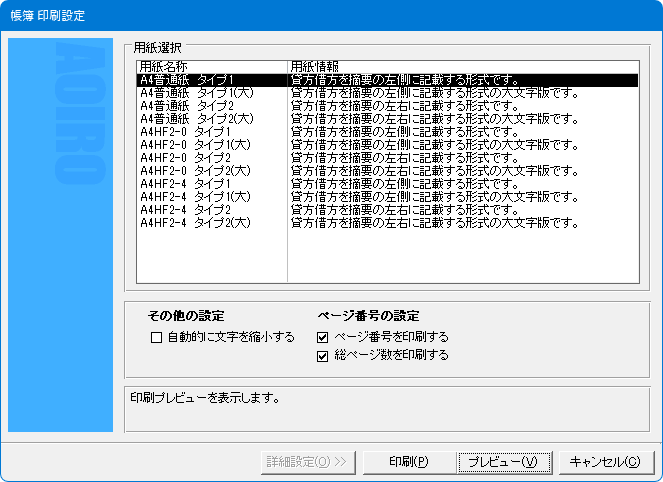Click the 用紙情報 column header
This screenshot has height=482, width=663.
click(314, 66)
